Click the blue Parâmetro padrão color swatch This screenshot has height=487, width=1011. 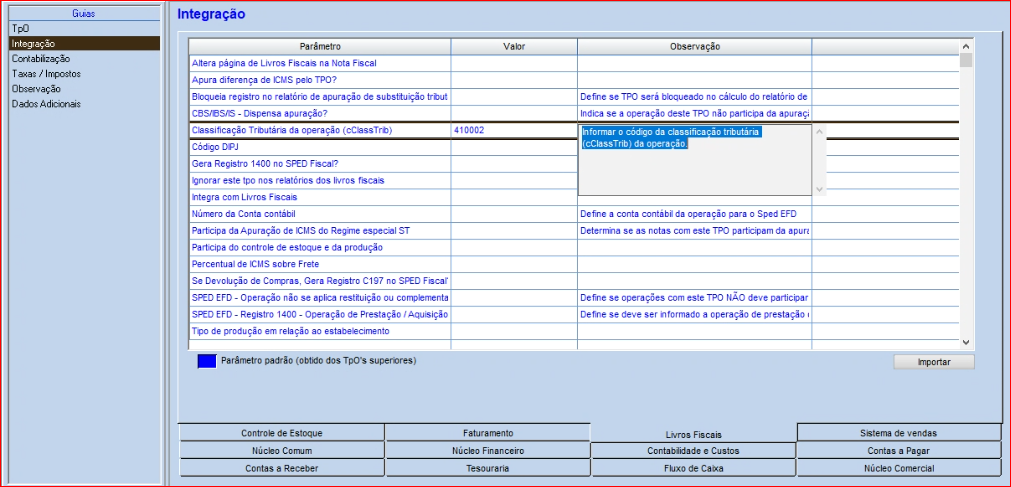(x=207, y=361)
